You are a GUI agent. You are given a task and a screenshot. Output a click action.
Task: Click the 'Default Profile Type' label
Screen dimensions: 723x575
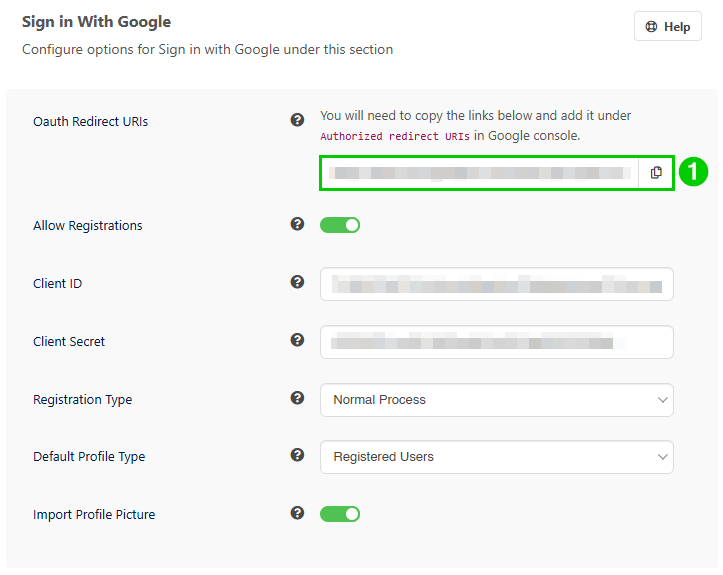[89, 456]
